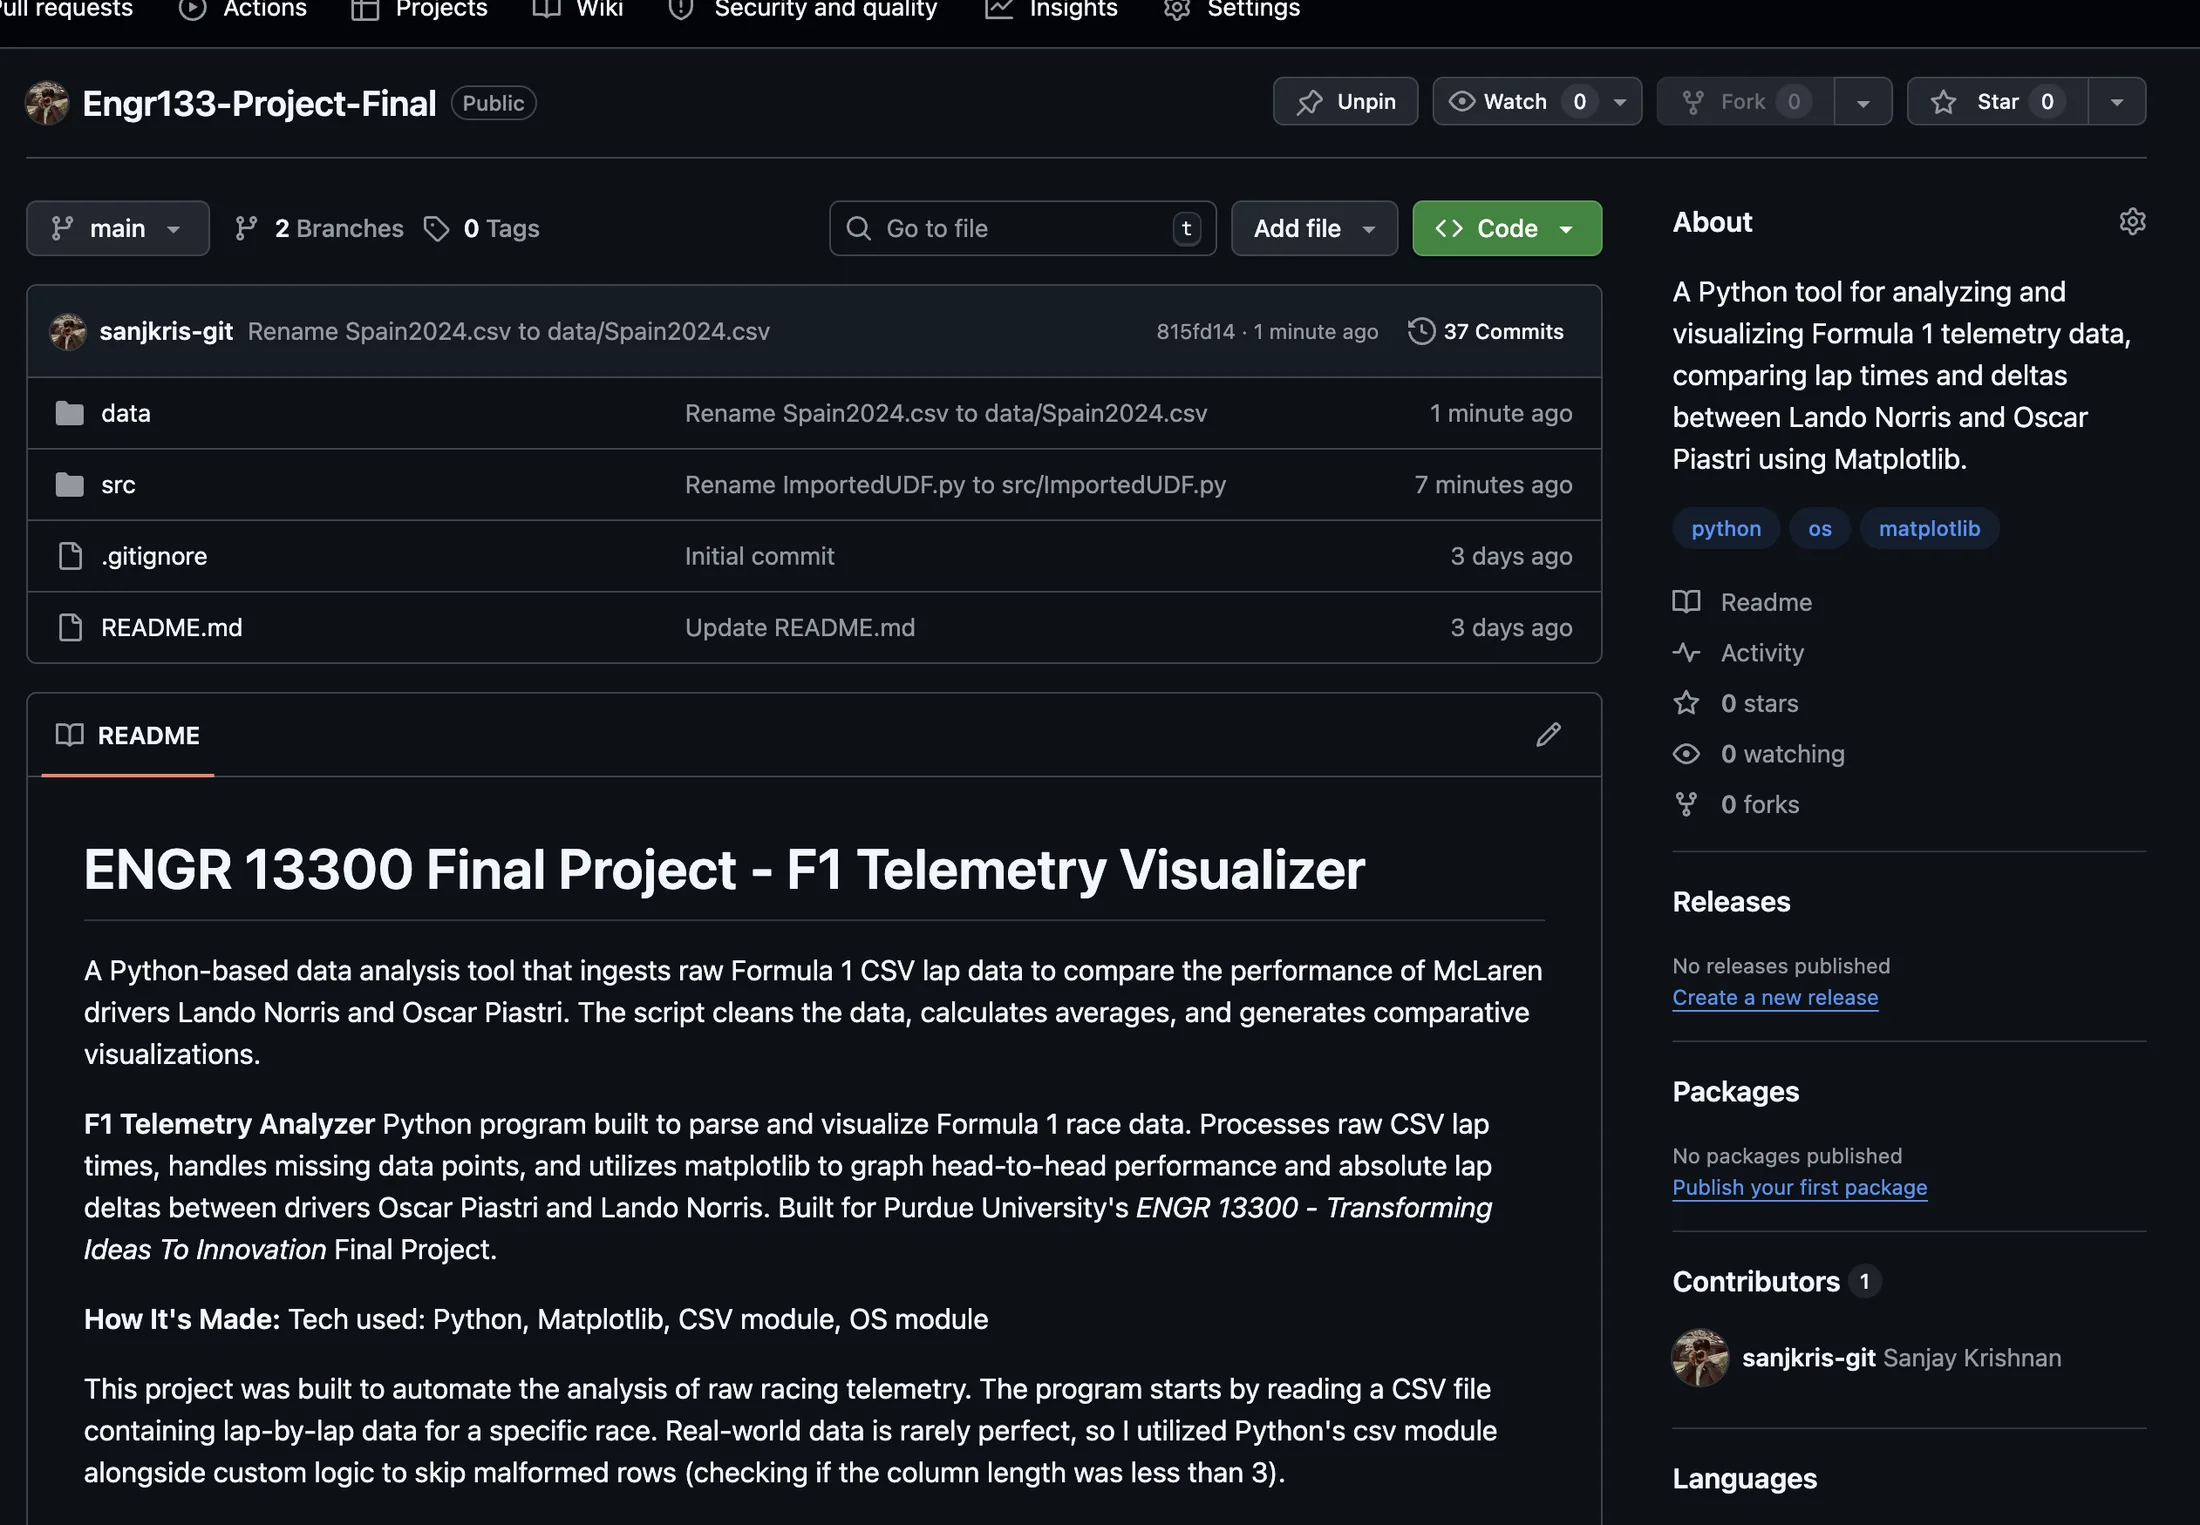Click the data folder icon
The width and height of the screenshot is (2200, 1525).
tap(69, 413)
